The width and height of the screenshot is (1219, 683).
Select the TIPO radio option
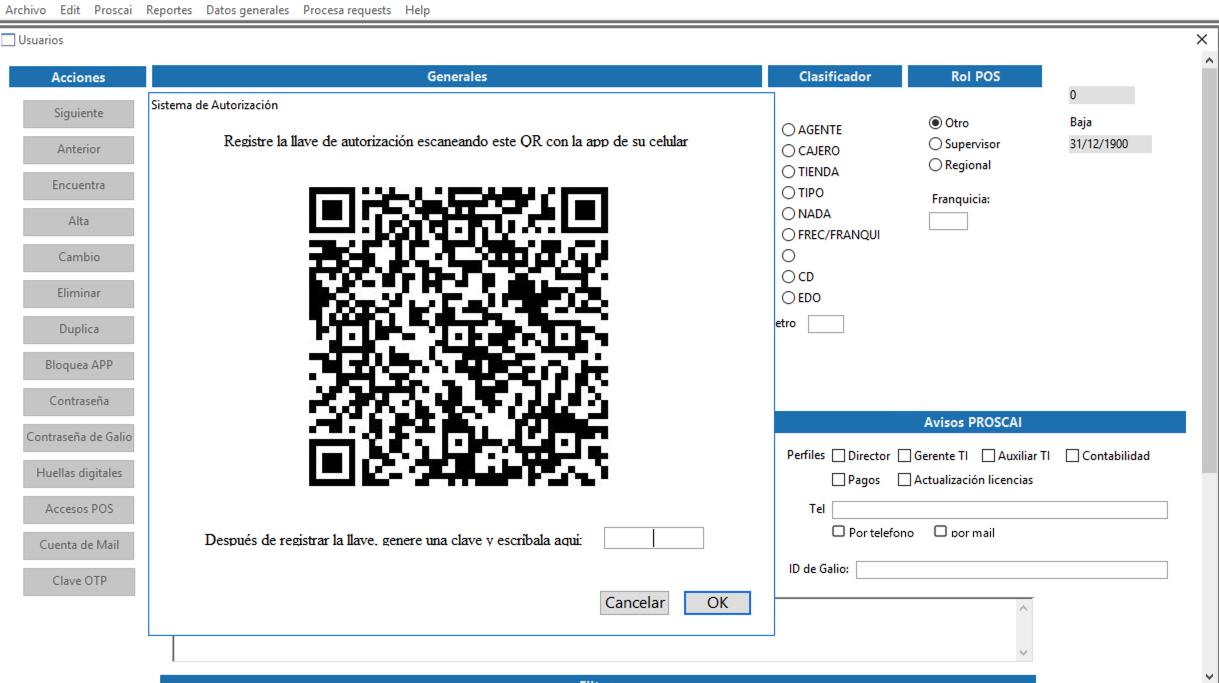tap(788, 193)
